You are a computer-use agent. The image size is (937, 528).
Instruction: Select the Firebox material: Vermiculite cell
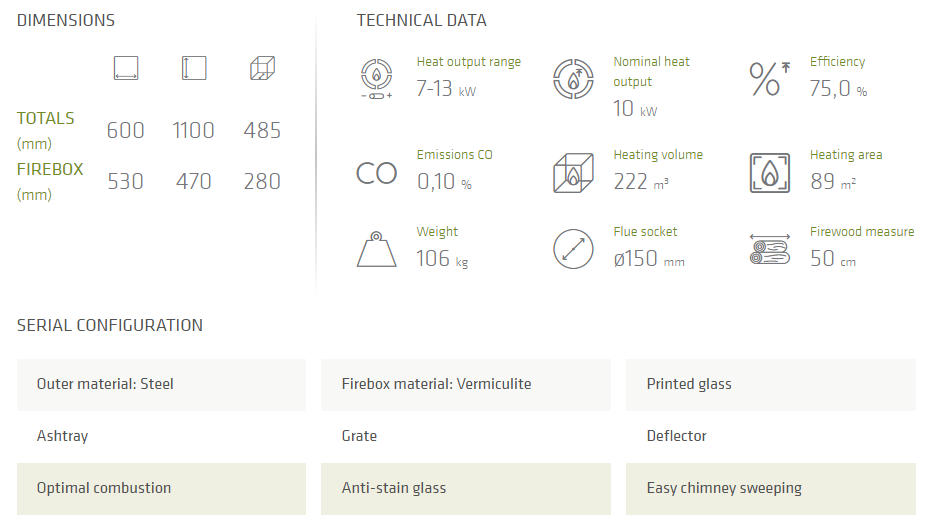point(465,384)
